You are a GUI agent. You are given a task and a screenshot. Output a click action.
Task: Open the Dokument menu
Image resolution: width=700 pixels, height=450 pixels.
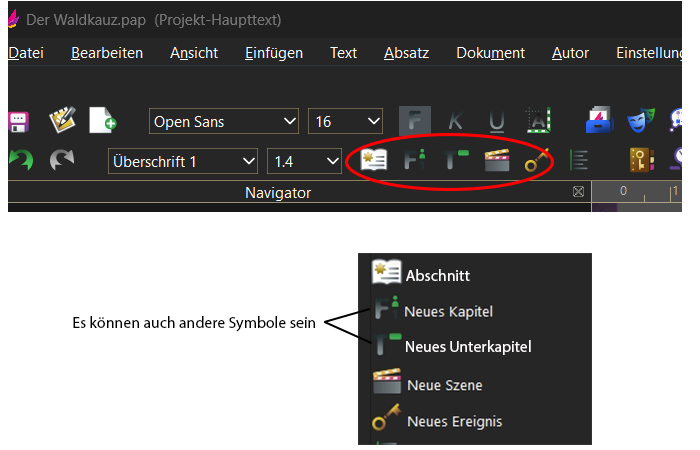coord(490,53)
